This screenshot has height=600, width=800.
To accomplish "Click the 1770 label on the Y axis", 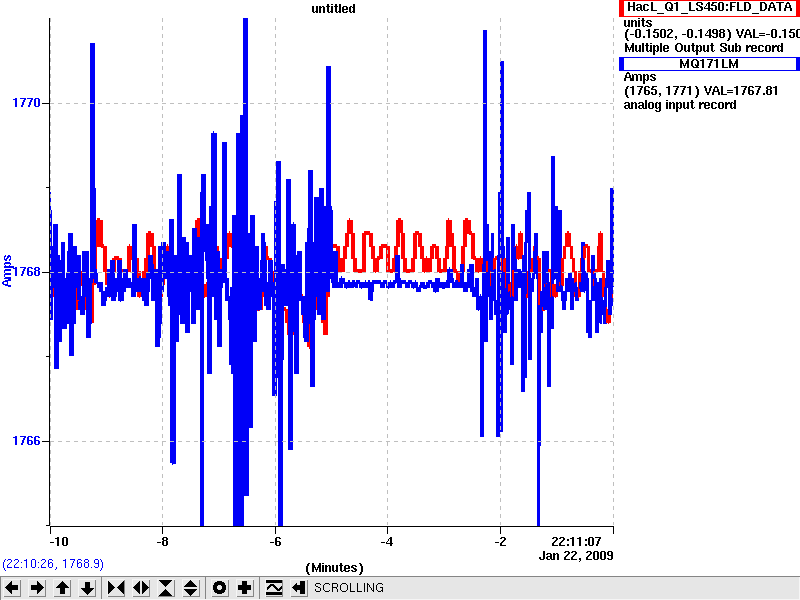I will 26,103.
